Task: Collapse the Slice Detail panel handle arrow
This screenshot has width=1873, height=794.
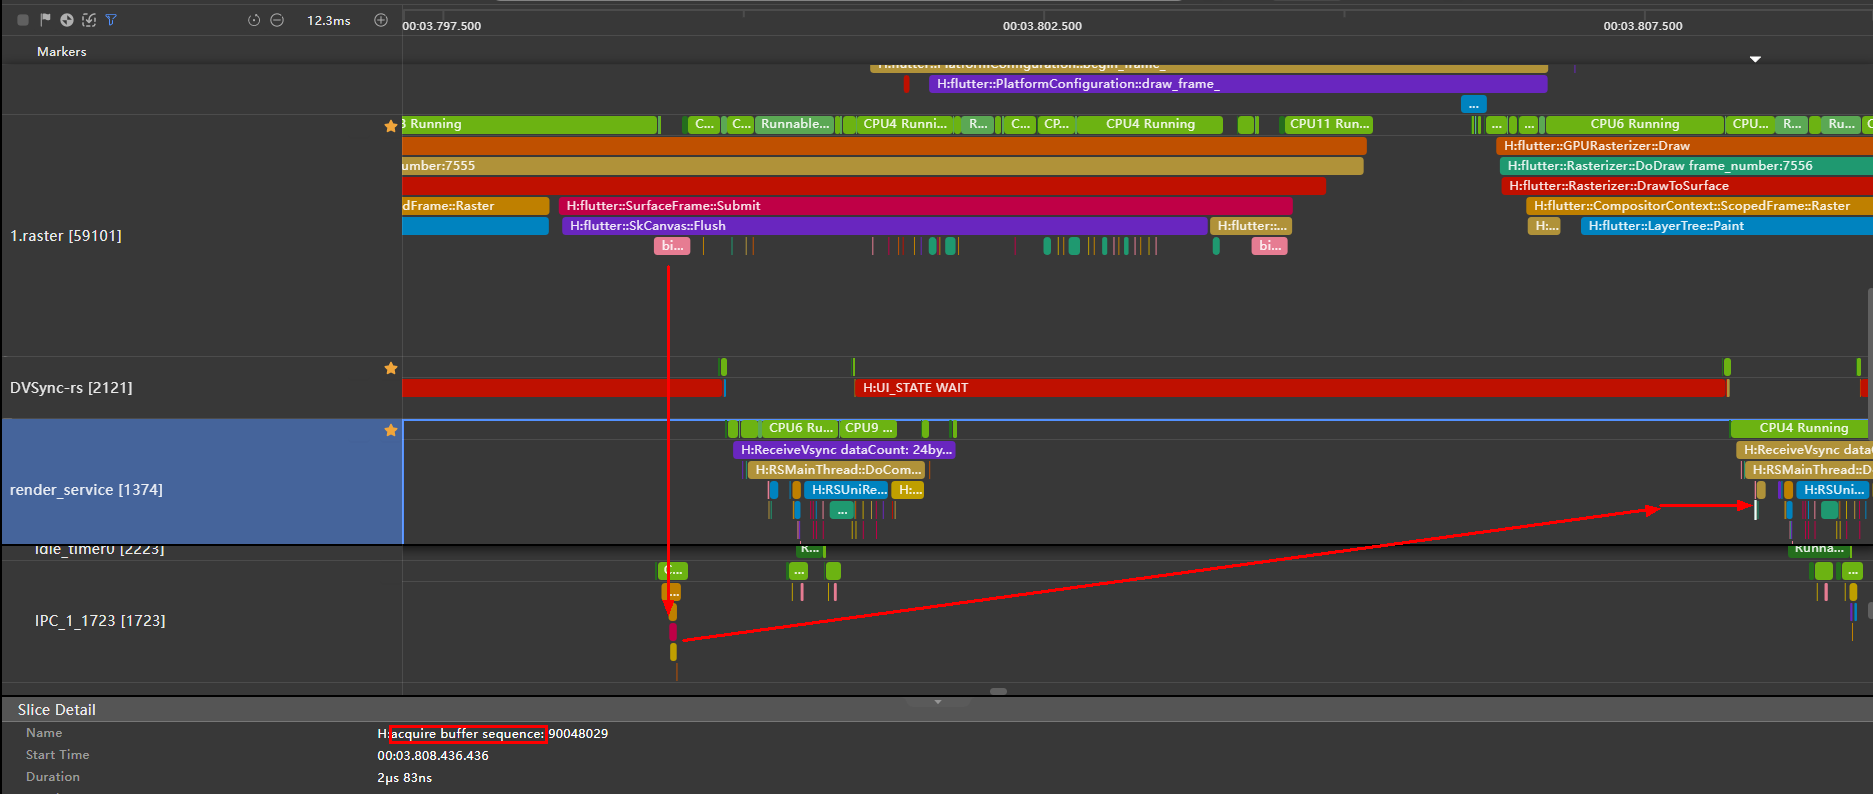Action: (937, 702)
